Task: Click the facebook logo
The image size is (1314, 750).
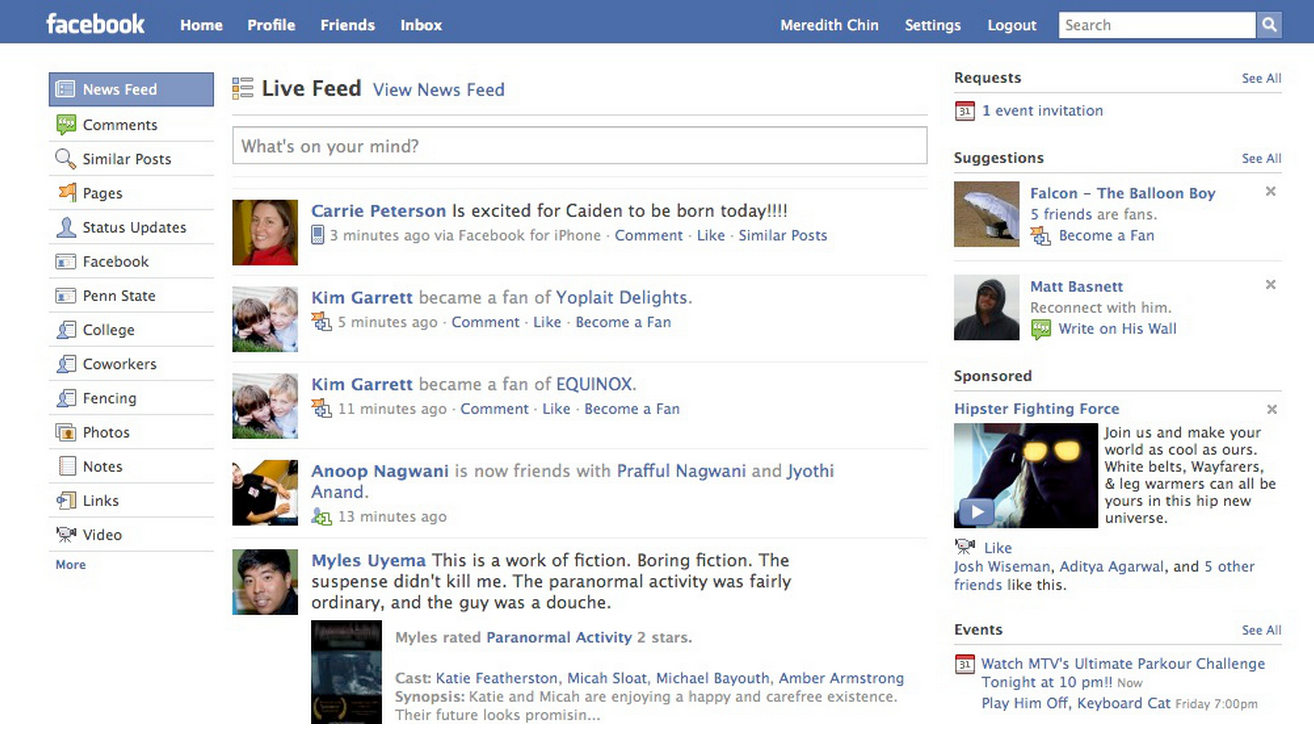Action: (96, 24)
